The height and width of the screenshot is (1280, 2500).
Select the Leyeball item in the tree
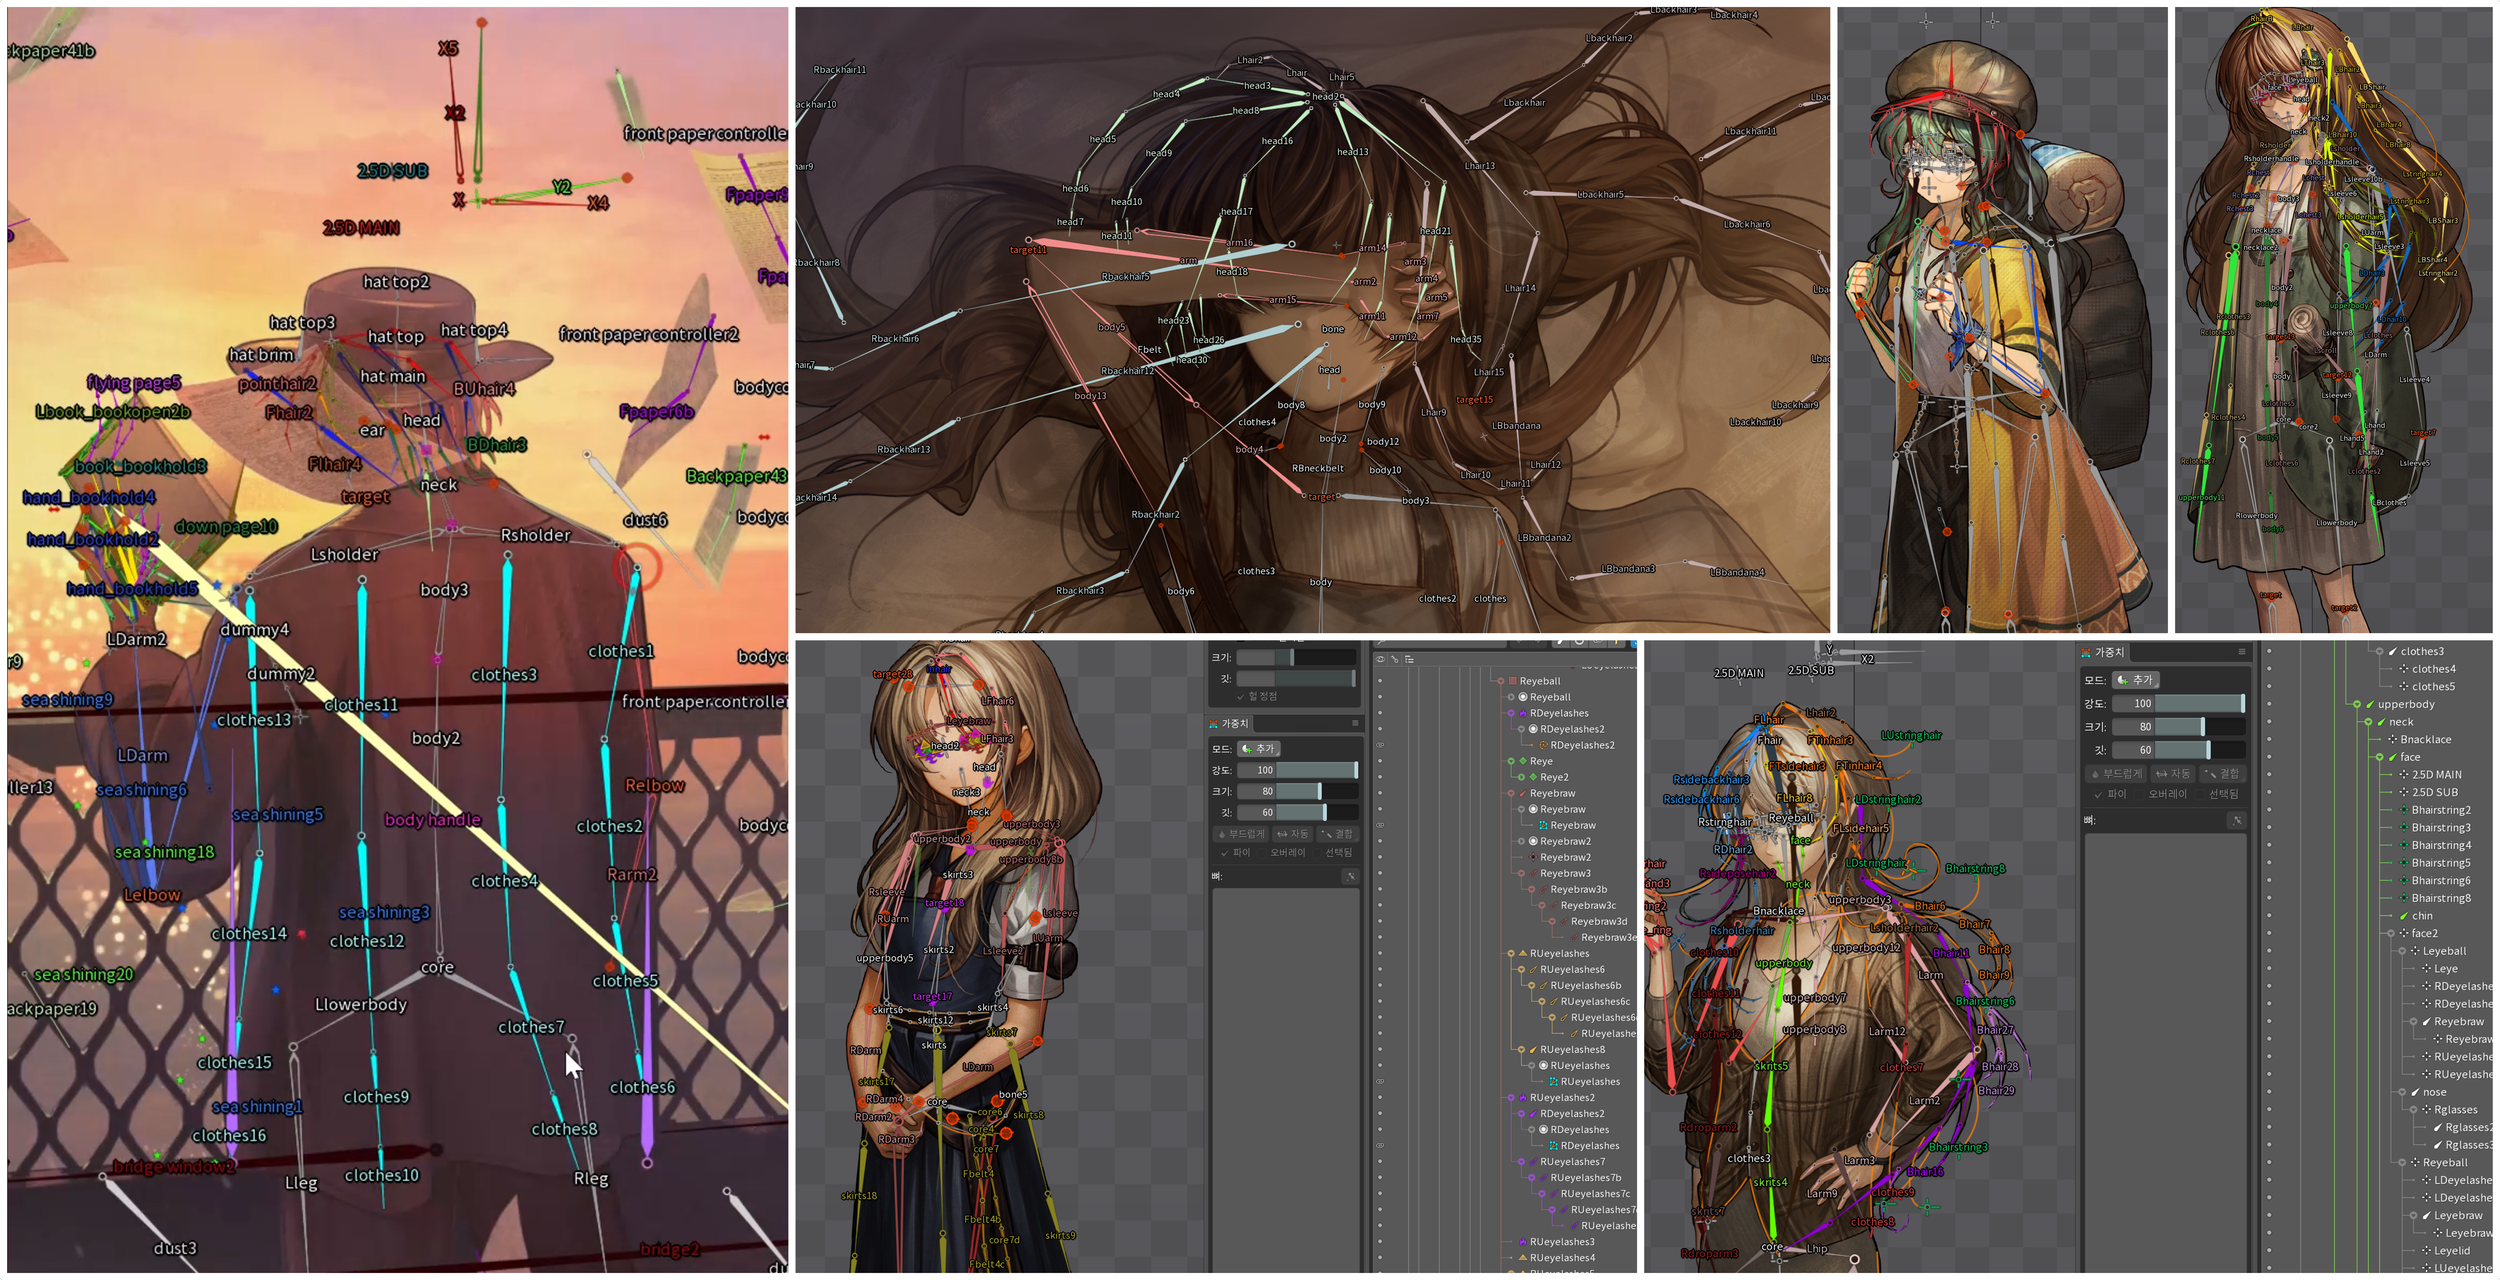pos(2445,951)
